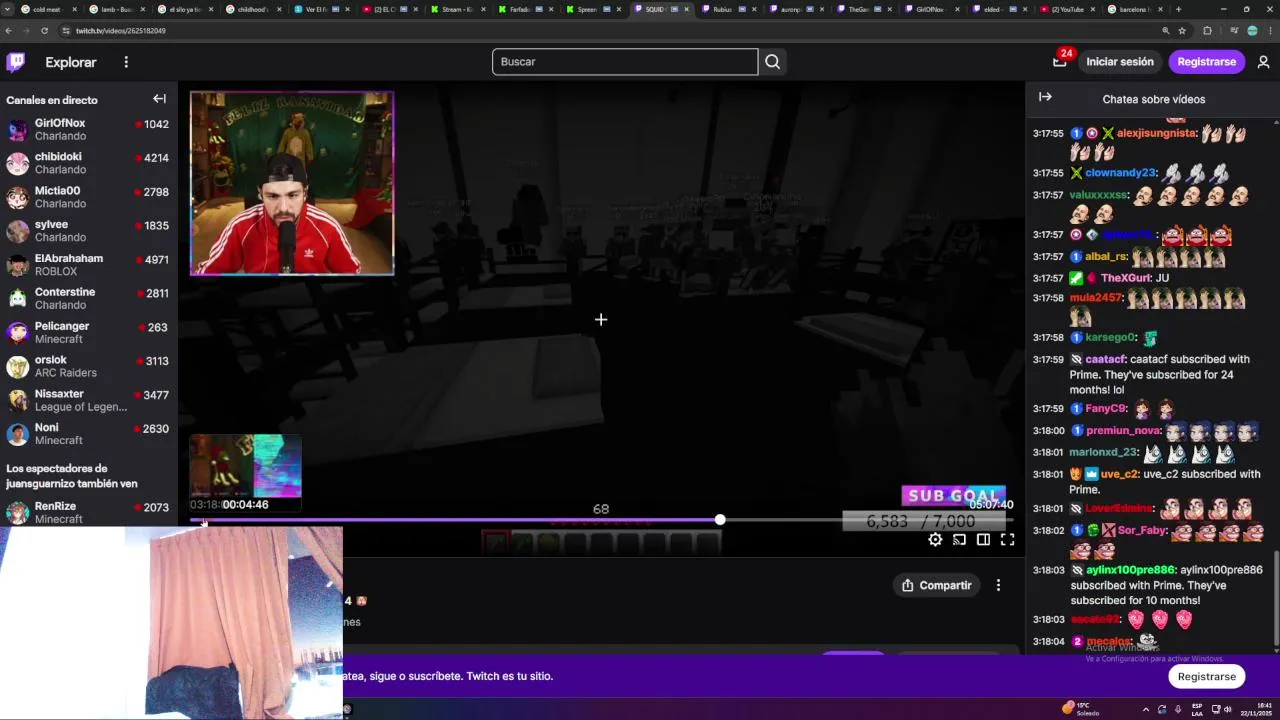Toggle fullscreen in video player
1280x720 pixels.
tap(1007, 540)
